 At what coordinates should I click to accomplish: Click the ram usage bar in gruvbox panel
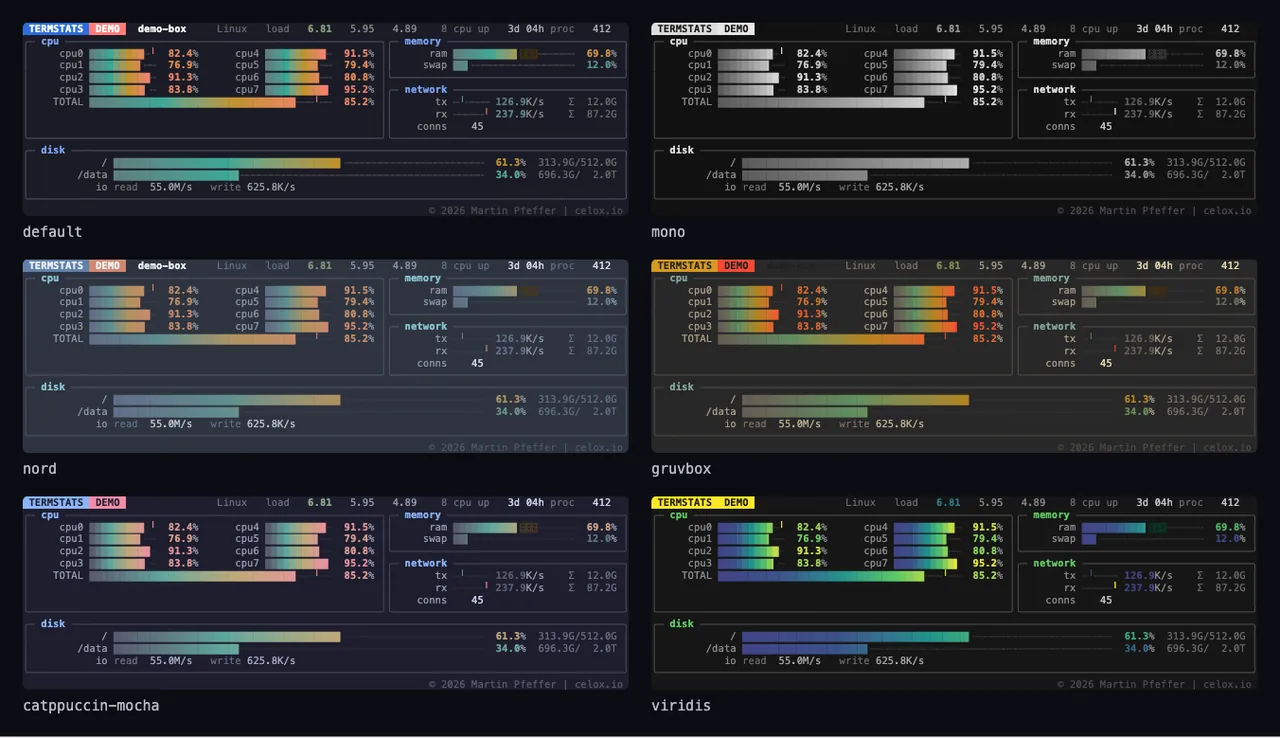click(1113, 291)
